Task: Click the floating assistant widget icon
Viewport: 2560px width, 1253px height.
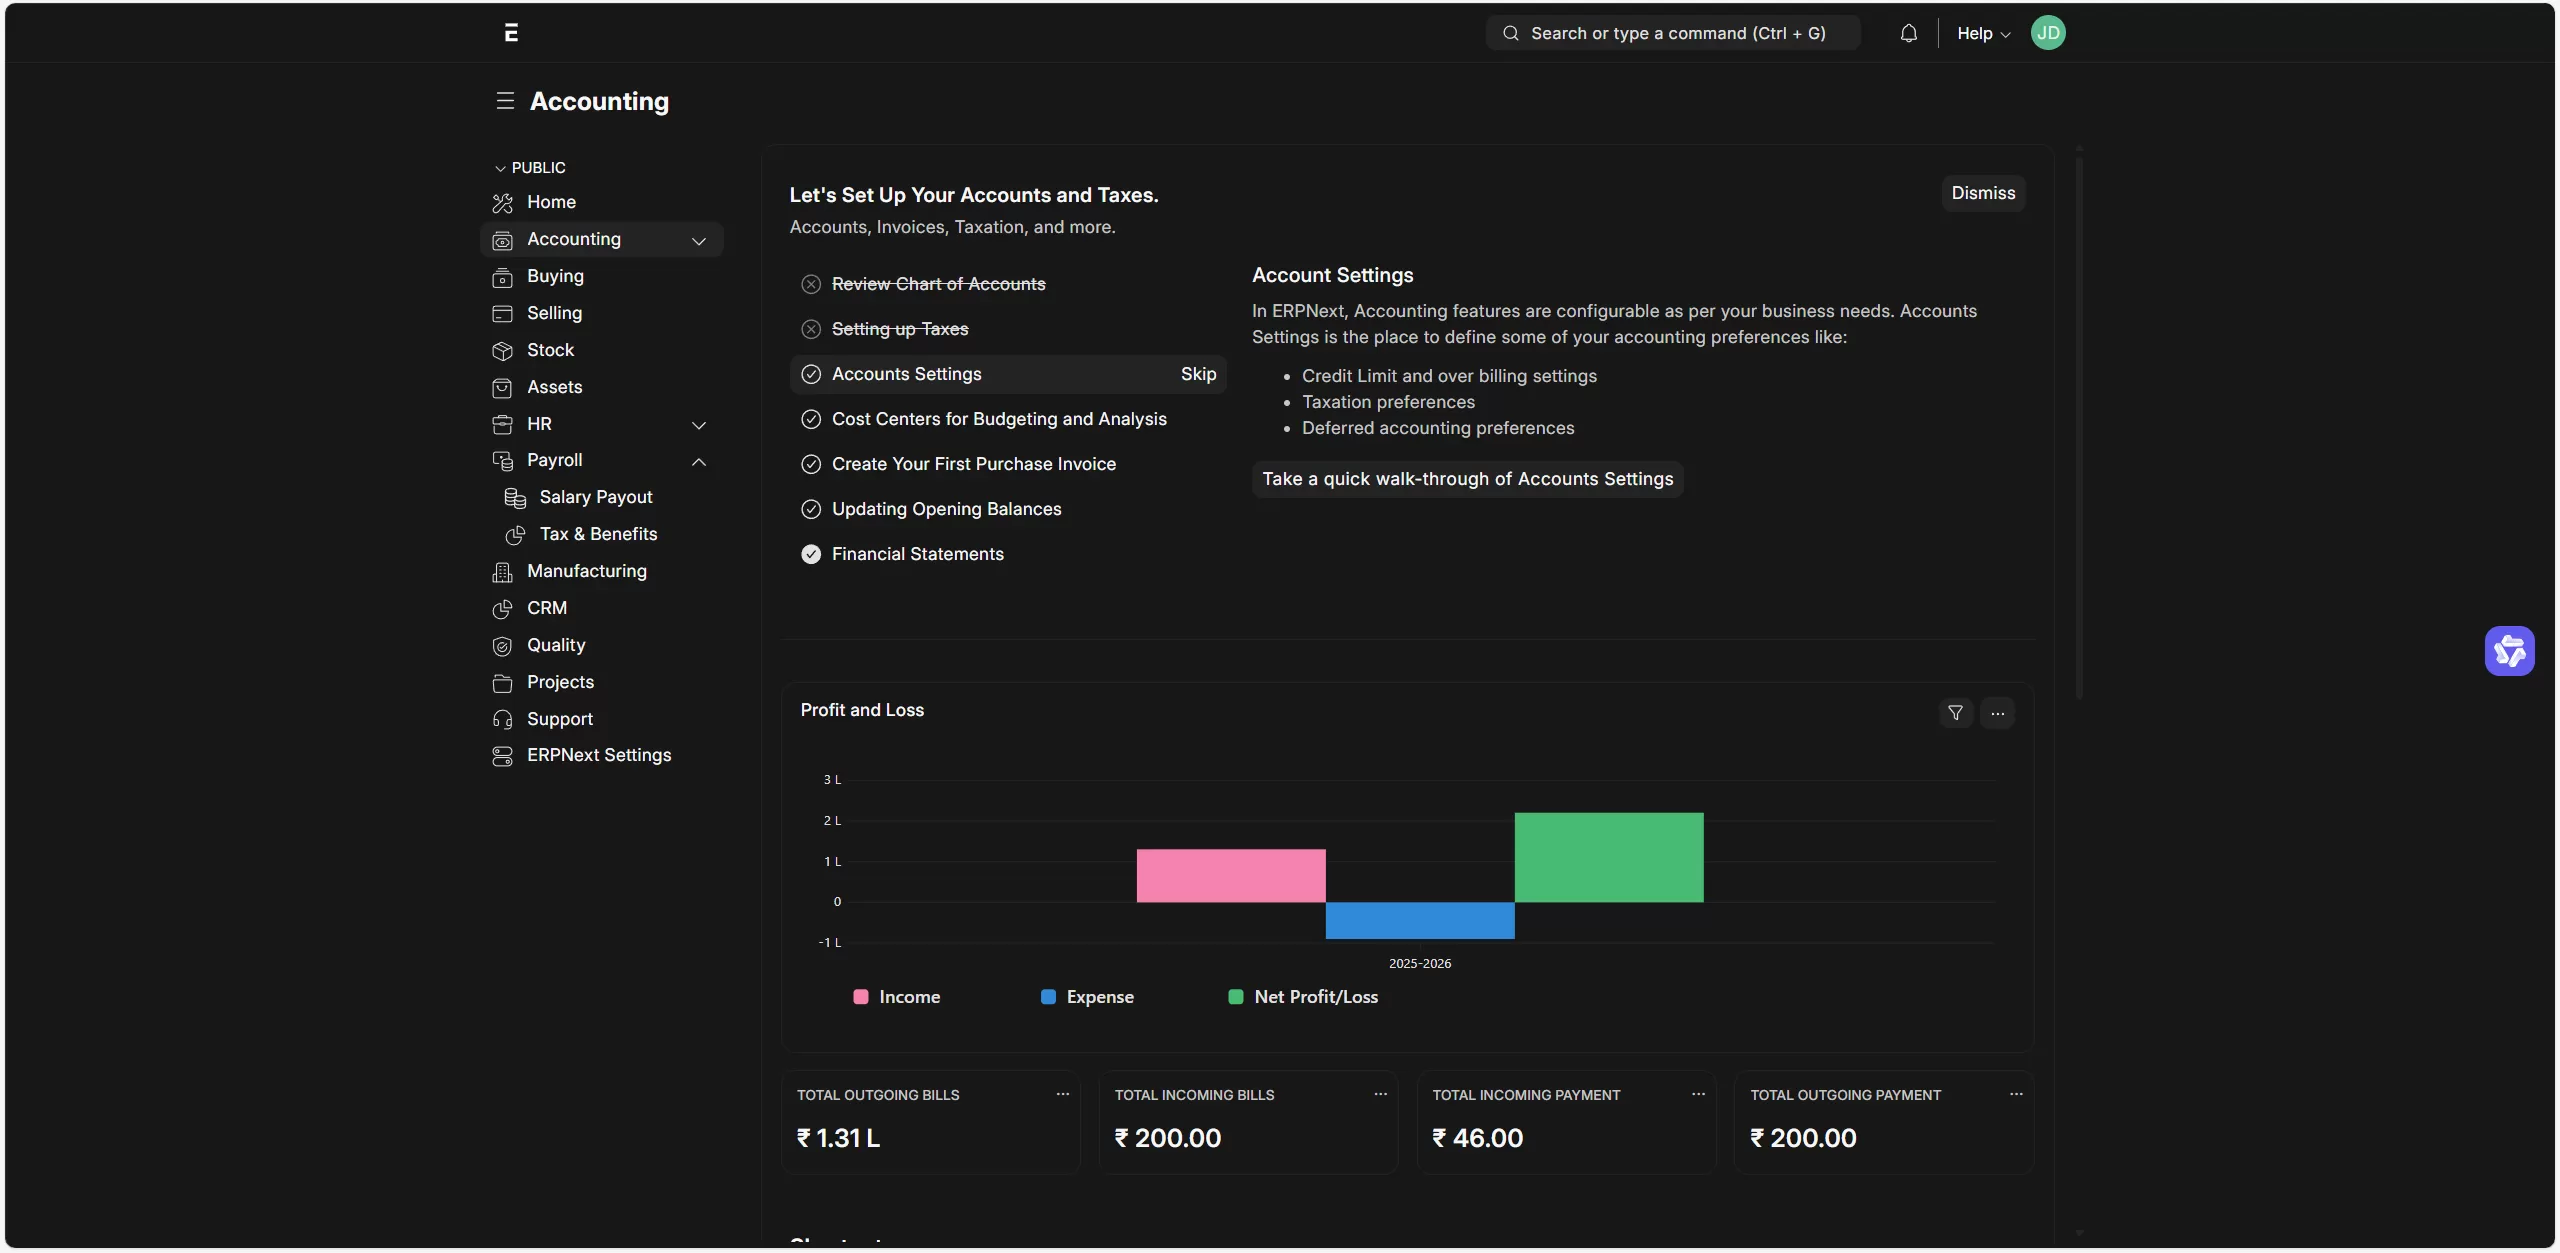Action: (2509, 651)
